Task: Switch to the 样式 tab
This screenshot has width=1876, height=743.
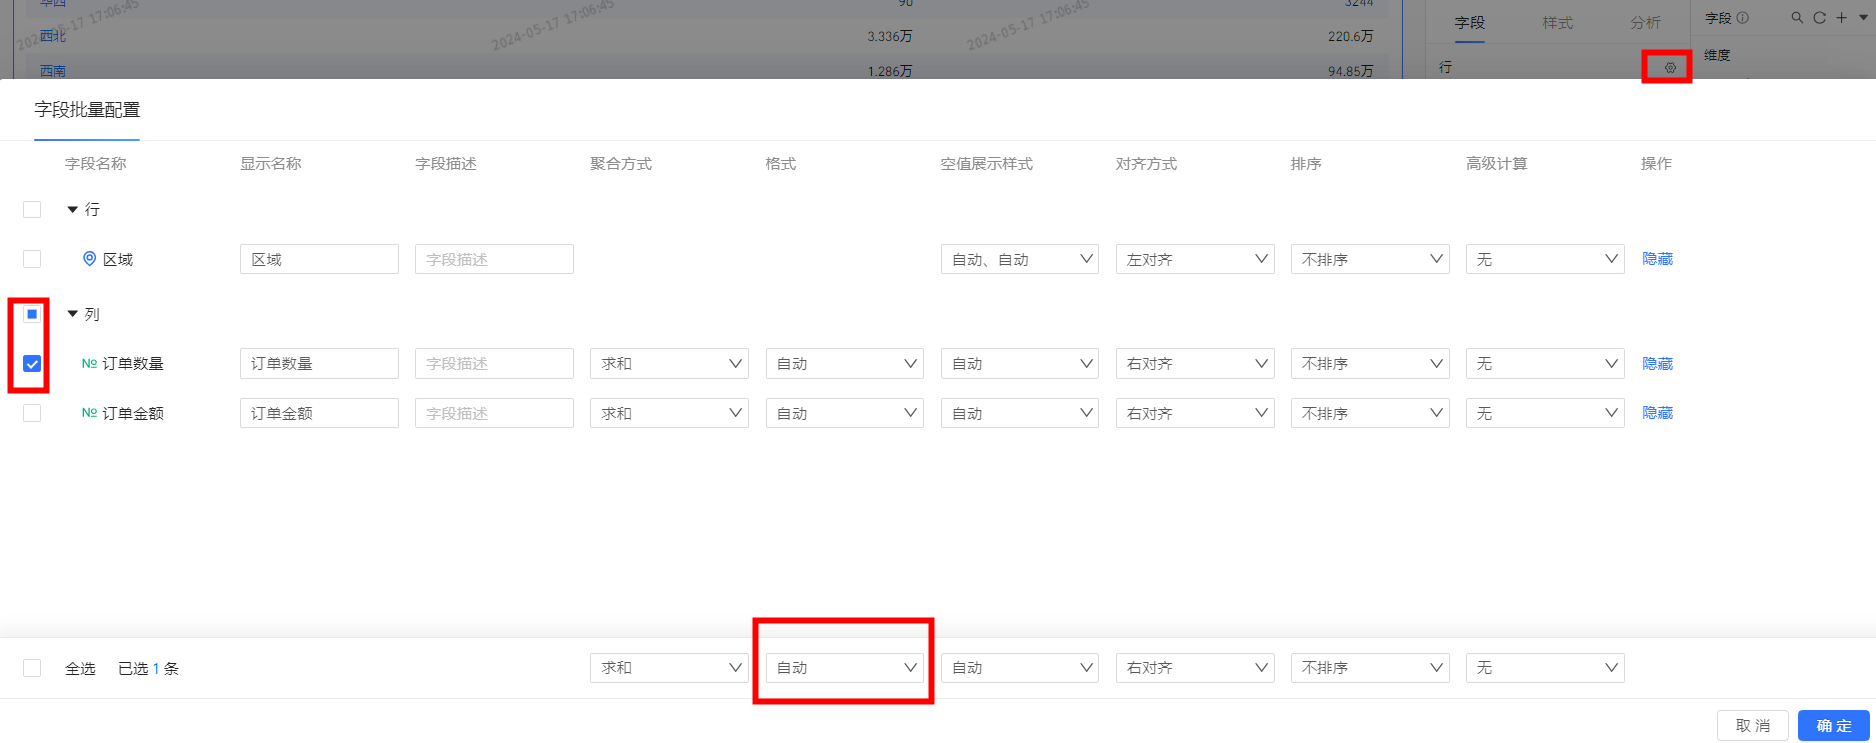Action: coord(1557,22)
